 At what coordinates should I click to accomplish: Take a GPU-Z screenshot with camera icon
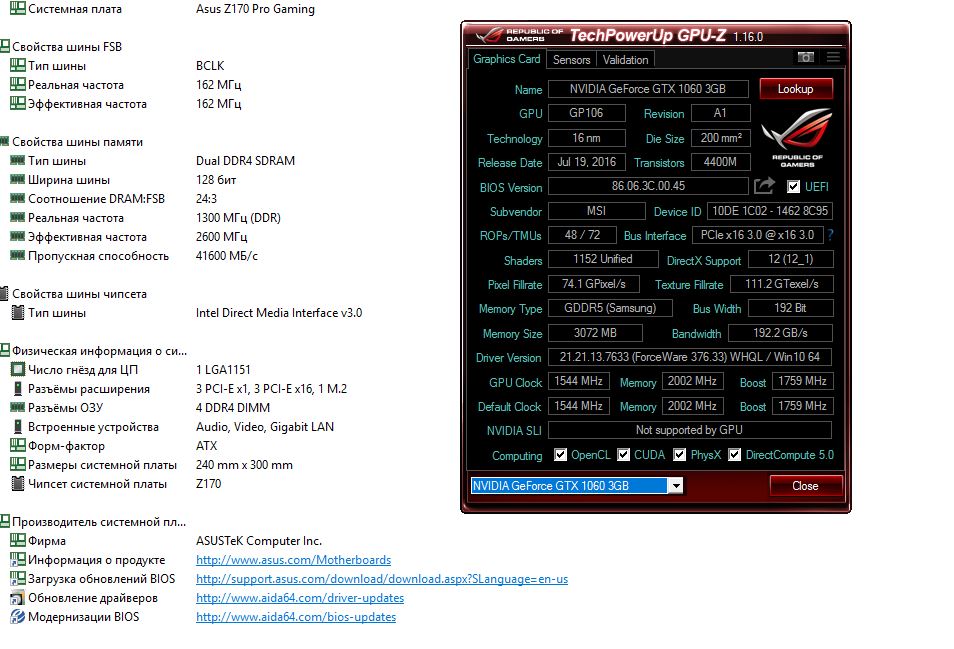point(806,57)
